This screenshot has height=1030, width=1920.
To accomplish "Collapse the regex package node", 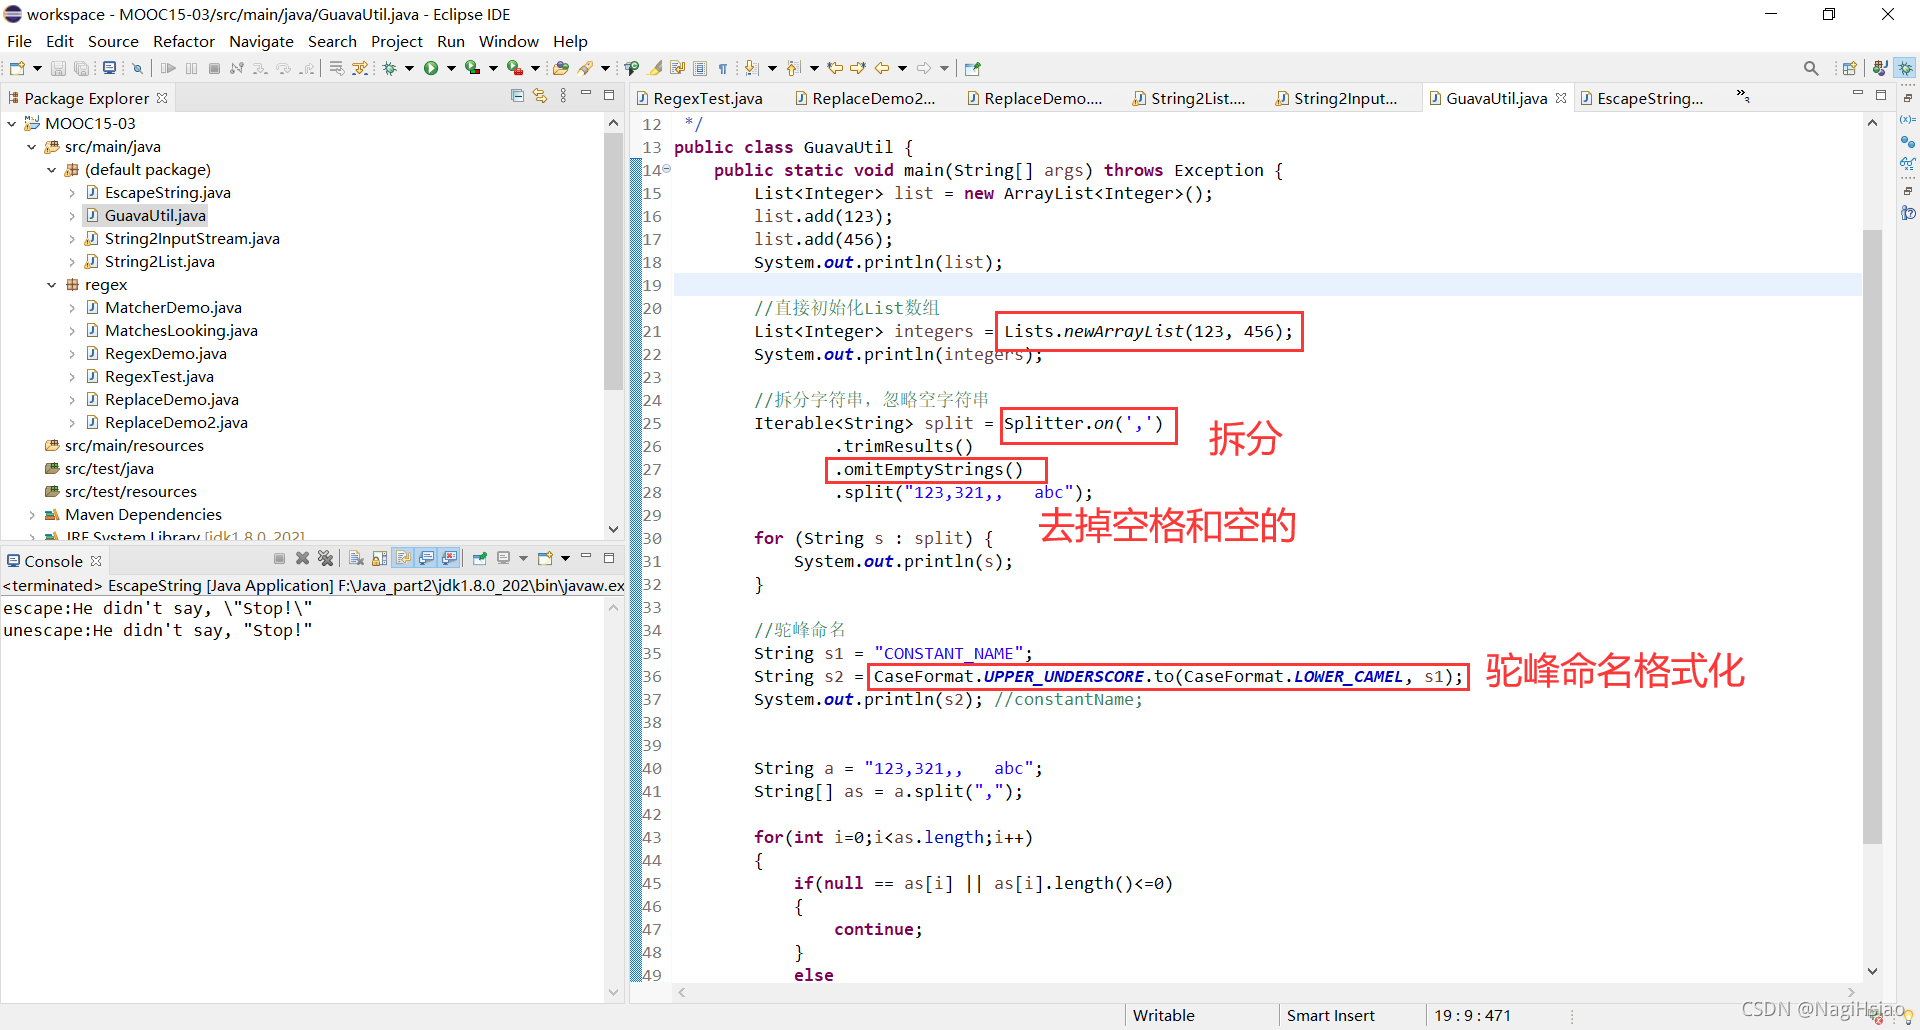I will tap(51, 285).
